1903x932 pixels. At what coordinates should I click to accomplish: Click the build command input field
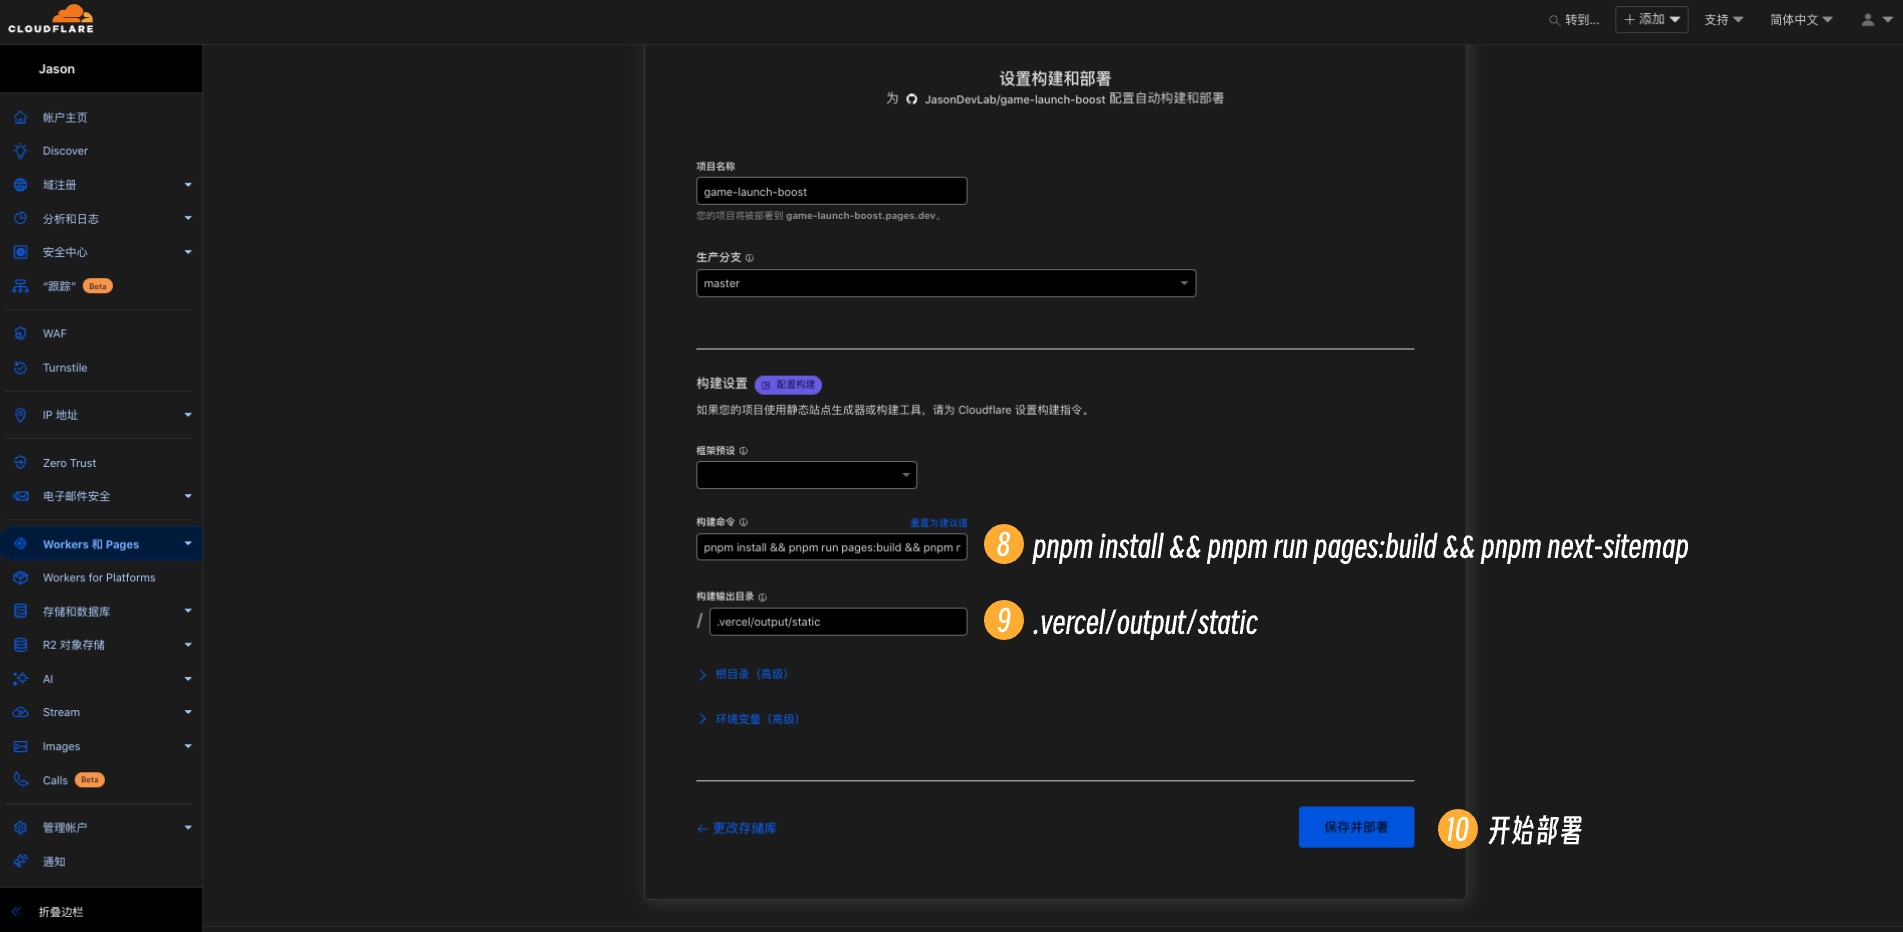tap(831, 547)
